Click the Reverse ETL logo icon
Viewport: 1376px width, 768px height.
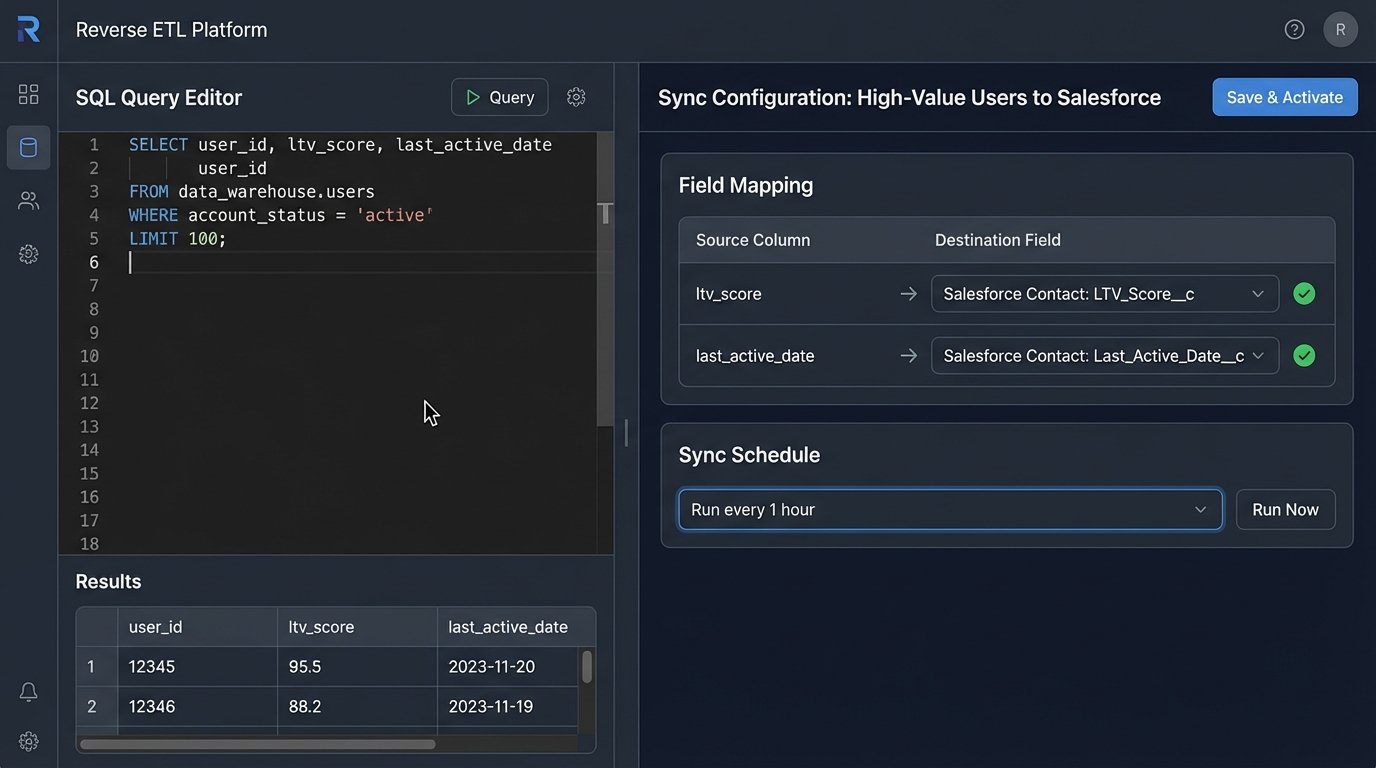coord(28,30)
